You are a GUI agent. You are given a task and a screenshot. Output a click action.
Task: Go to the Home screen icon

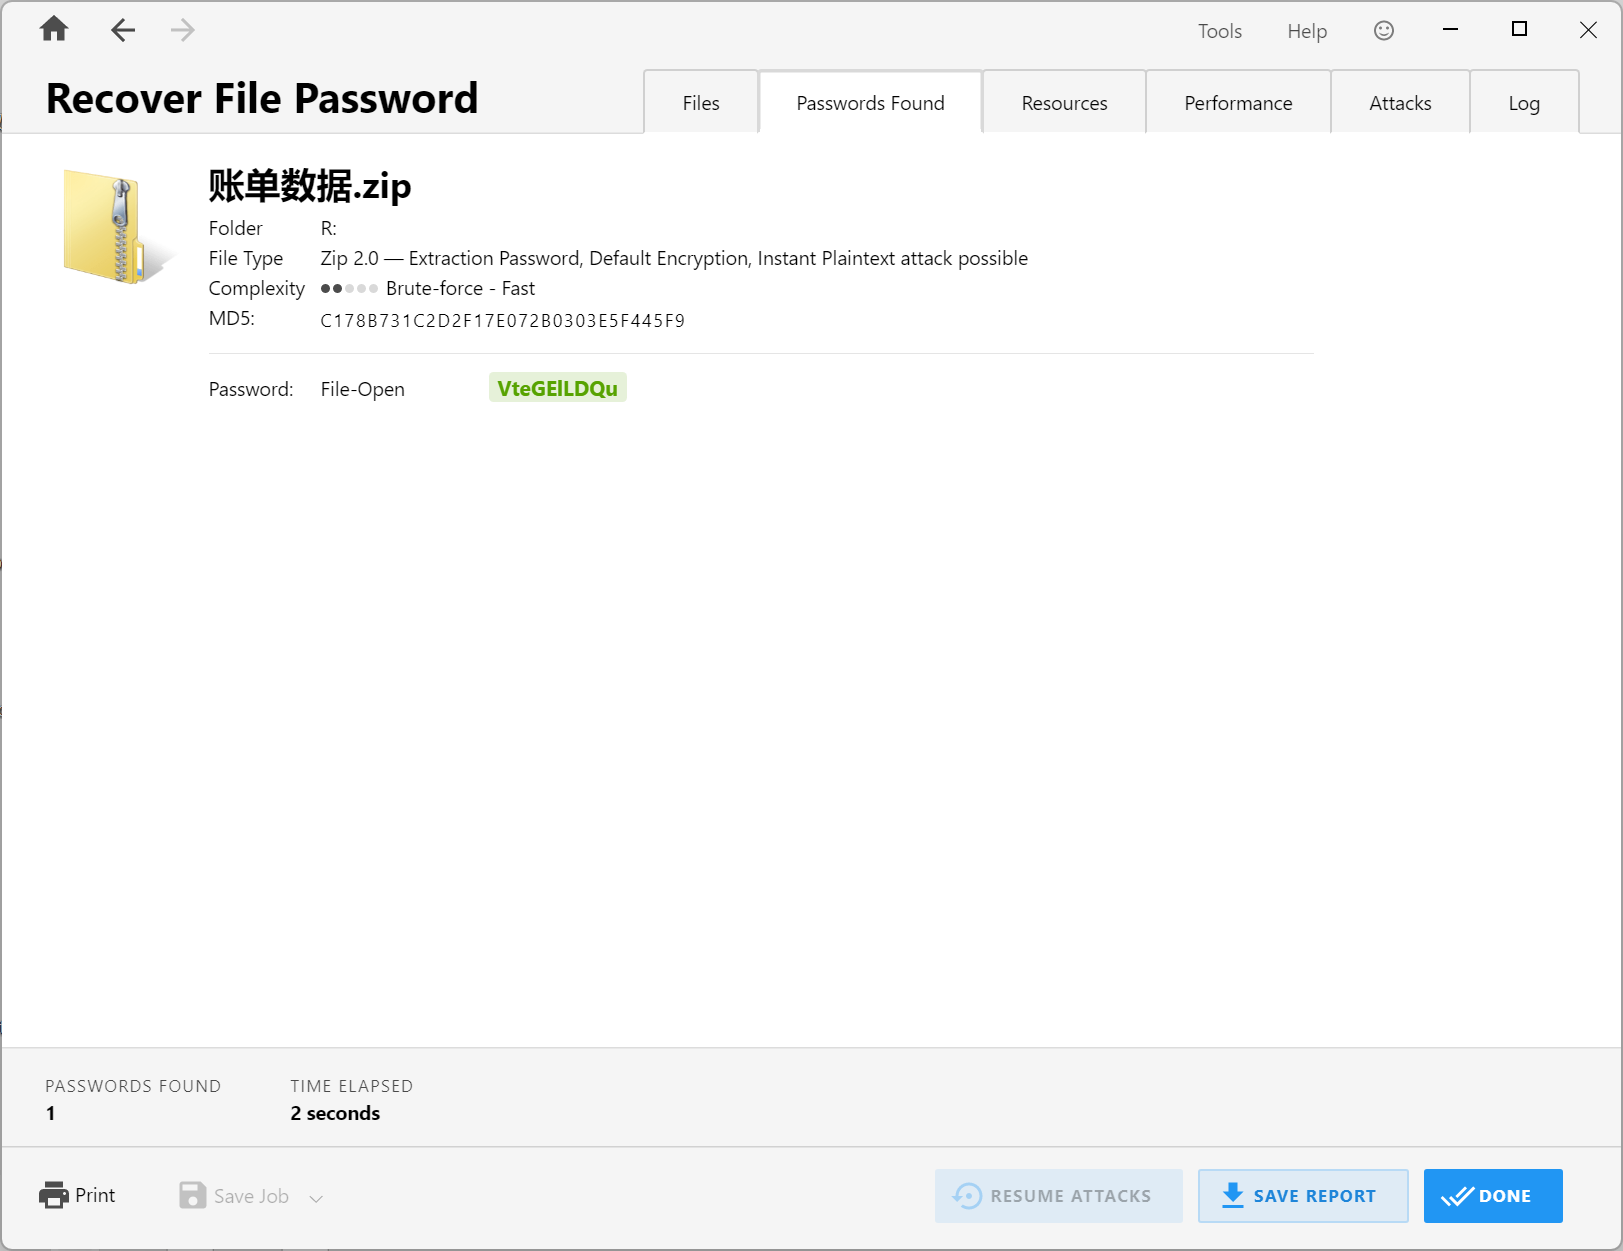[x=54, y=30]
